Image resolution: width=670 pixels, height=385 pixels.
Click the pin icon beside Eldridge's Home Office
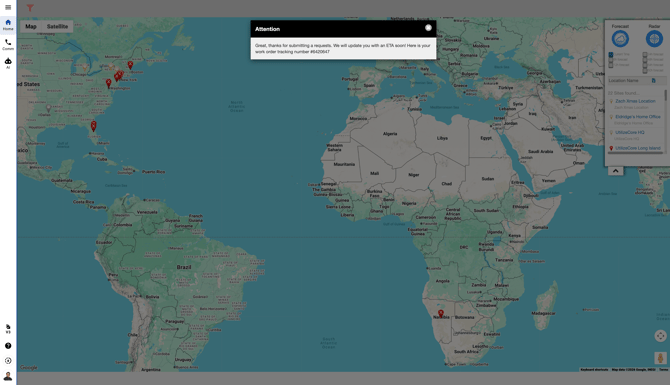point(611,117)
